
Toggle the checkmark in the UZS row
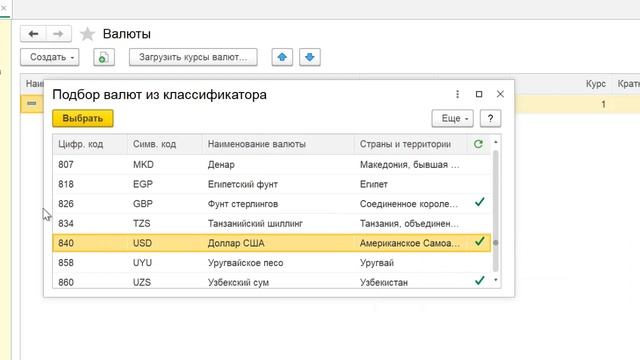(x=480, y=280)
